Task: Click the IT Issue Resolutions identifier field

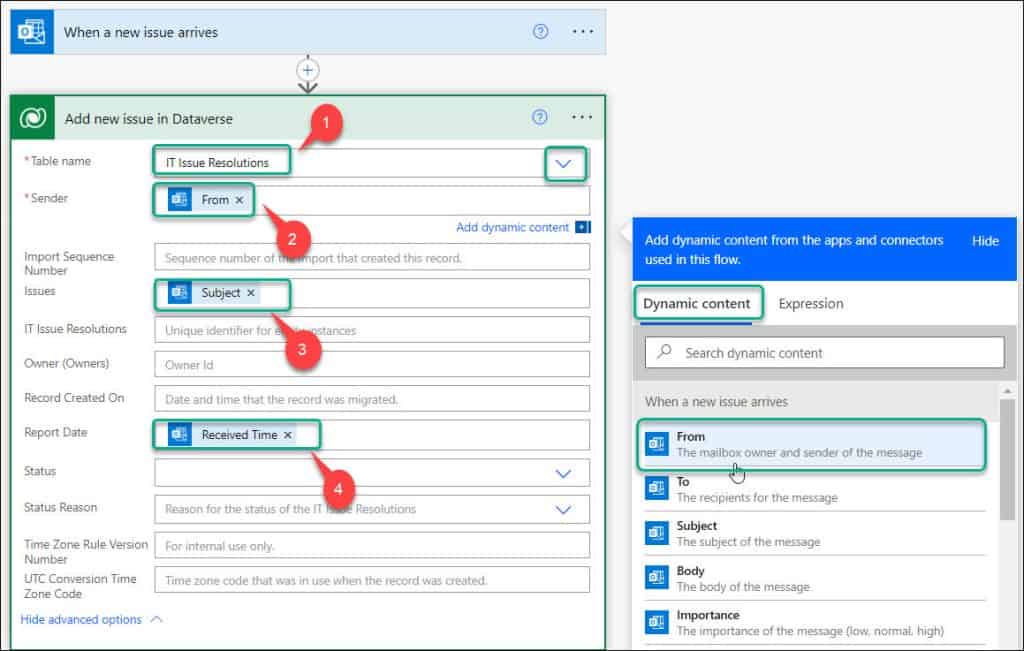Action: (372, 330)
